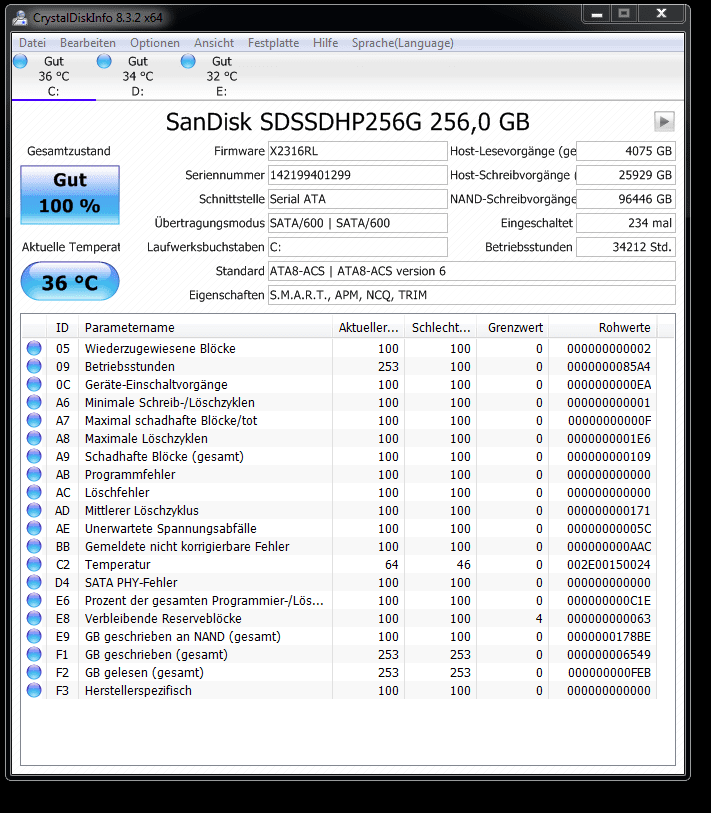711x813 pixels.
Task: Click the CrystalDiskInfo app icon in title bar
Action: click(20, 18)
